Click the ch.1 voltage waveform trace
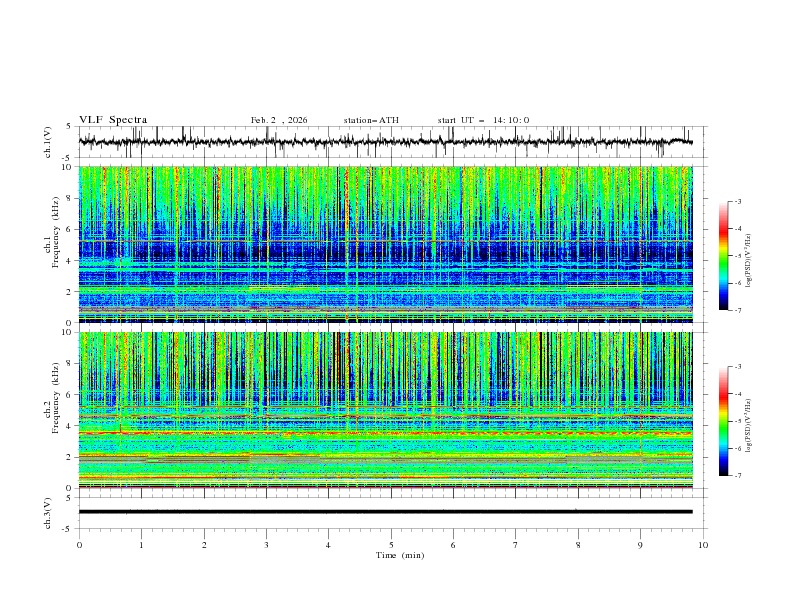This screenshot has height=612, width=792. (x=385, y=142)
